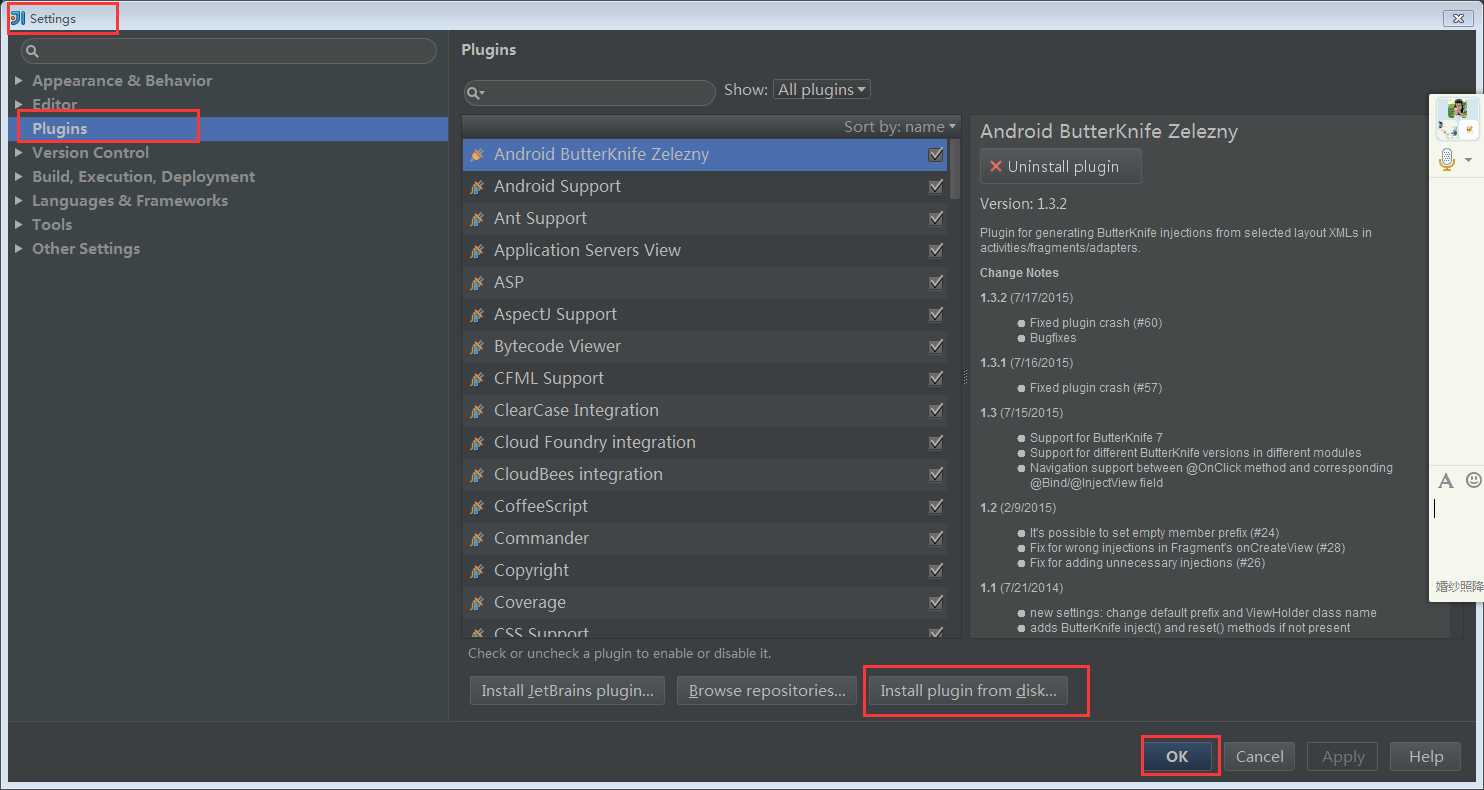Click the plugin icon beside Android Support
This screenshot has width=1484, height=790.
point(477,187)
